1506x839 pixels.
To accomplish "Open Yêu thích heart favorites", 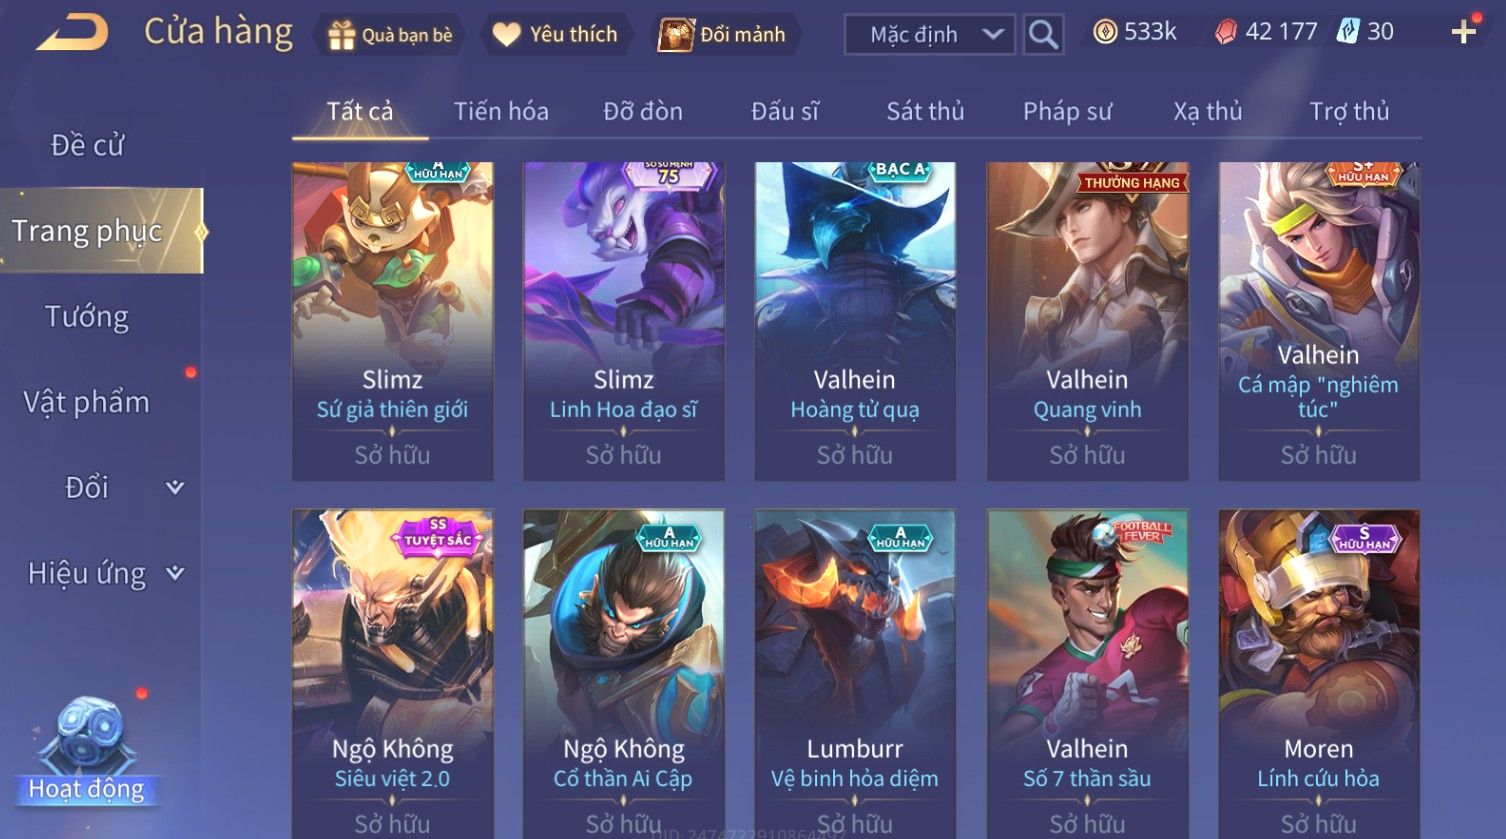I will coord(506,35).
